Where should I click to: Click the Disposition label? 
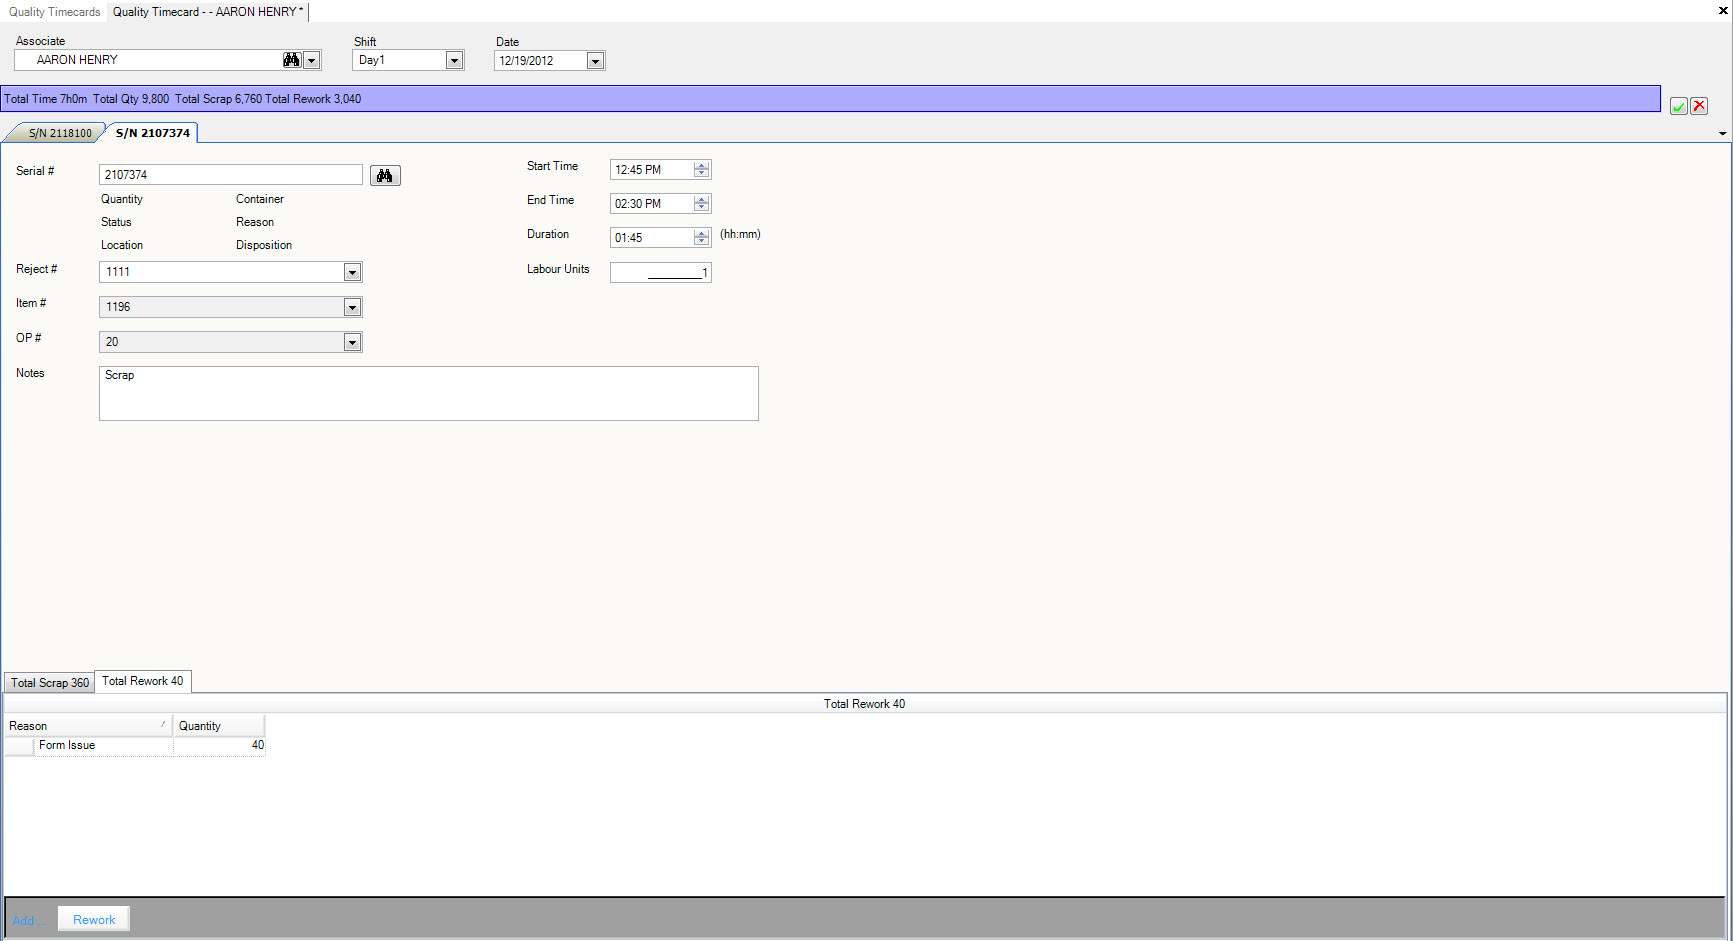264,245
